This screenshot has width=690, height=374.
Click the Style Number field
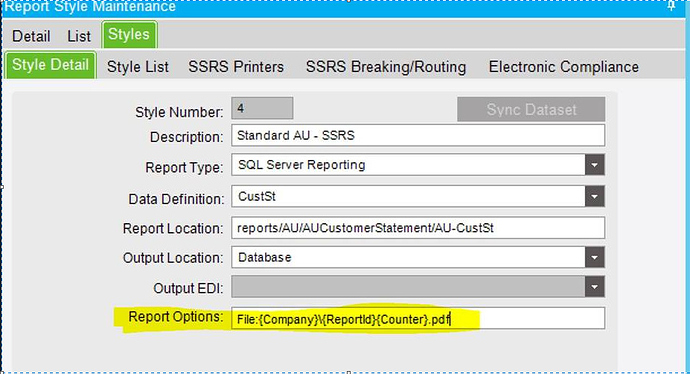262,108
